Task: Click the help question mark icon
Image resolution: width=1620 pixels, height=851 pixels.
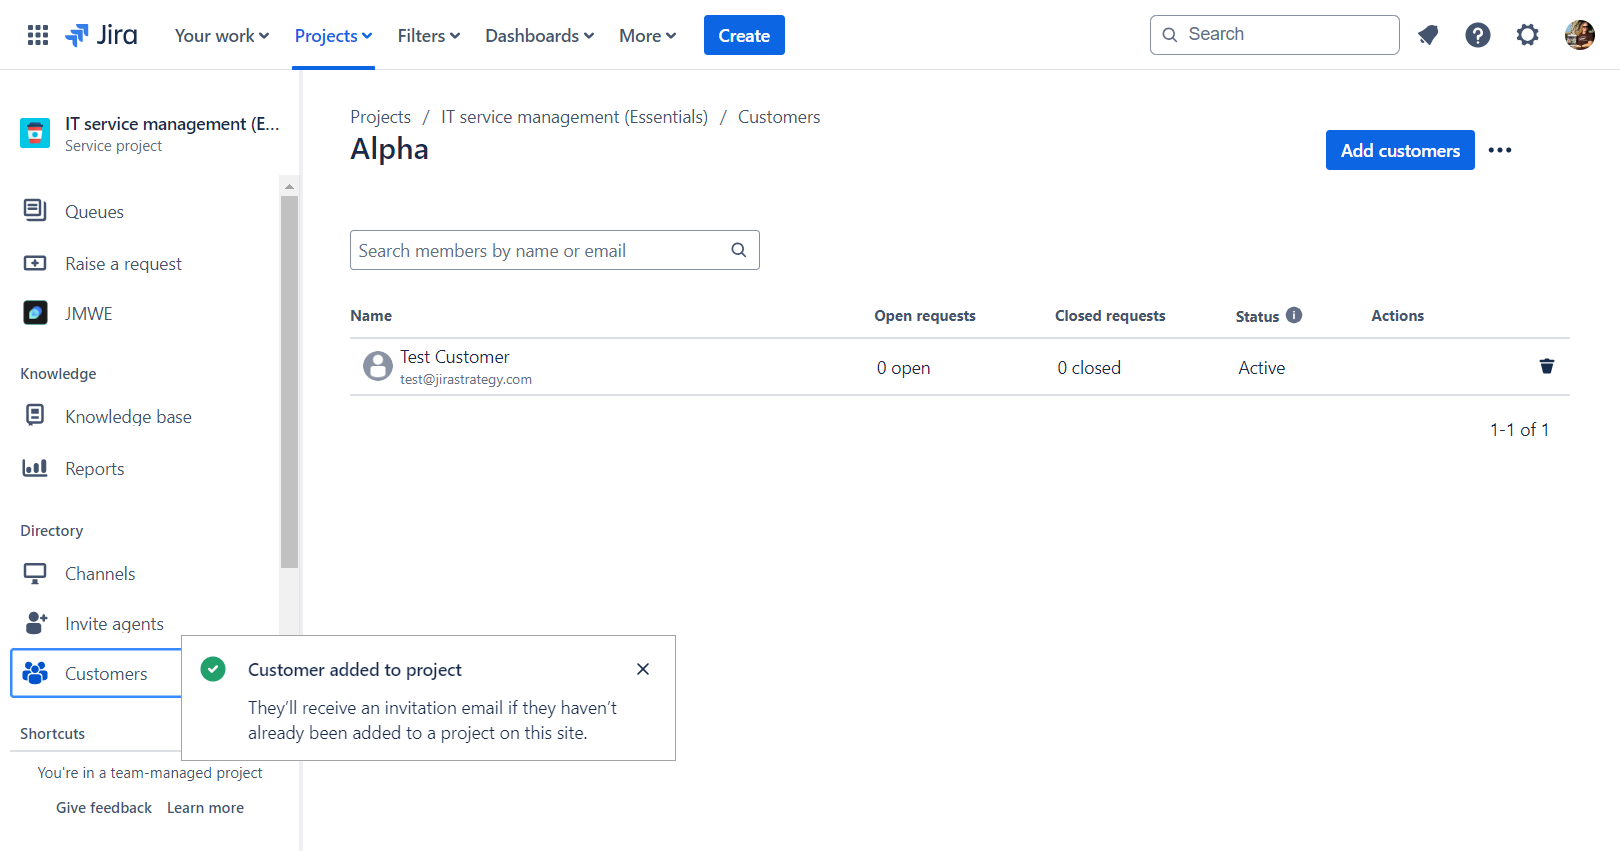Action: (x=1478, y=34)
